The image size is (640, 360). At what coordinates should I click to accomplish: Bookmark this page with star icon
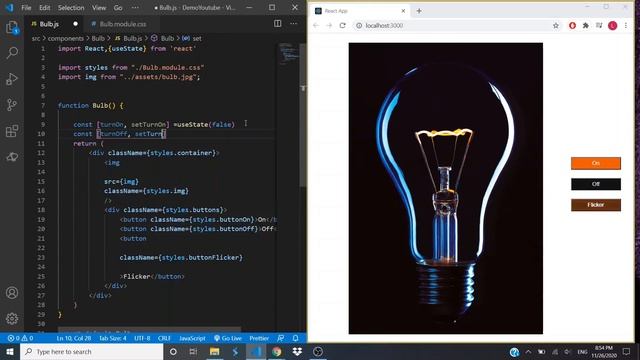click(x=556, y=25)
